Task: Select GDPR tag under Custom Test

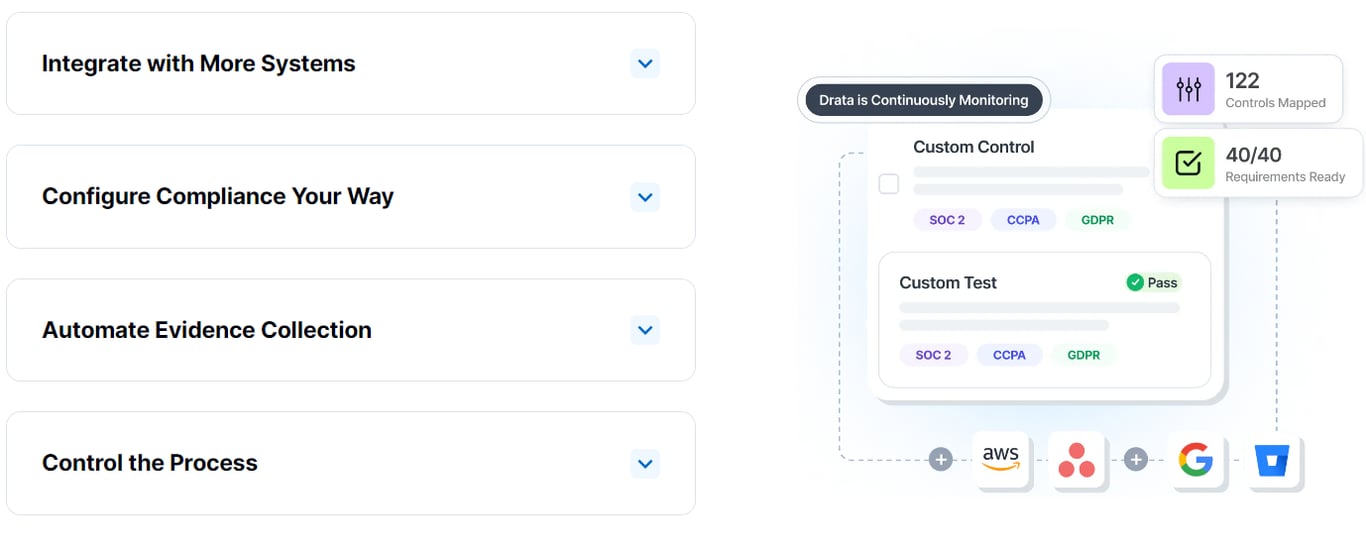Action: (1084, 355)
